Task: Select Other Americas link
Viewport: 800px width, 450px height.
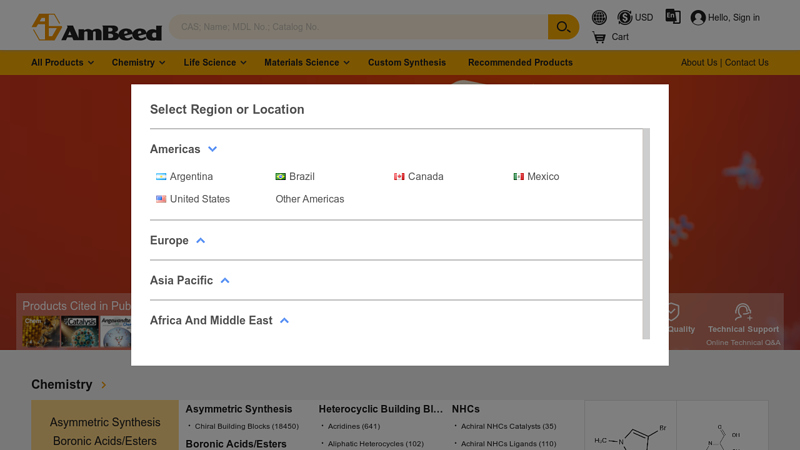Action: tap(310, 199)
